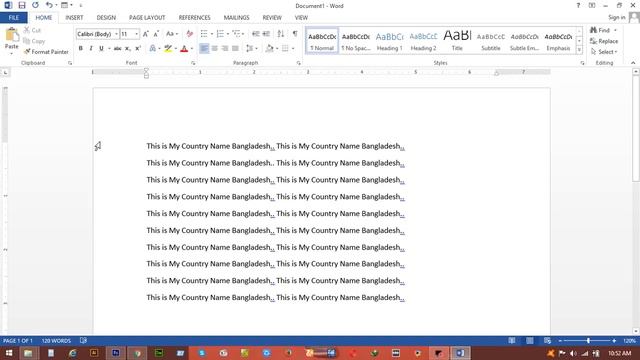Click proofing errors icon in status bar
The image size is (640, 360).
pos(83,340)
